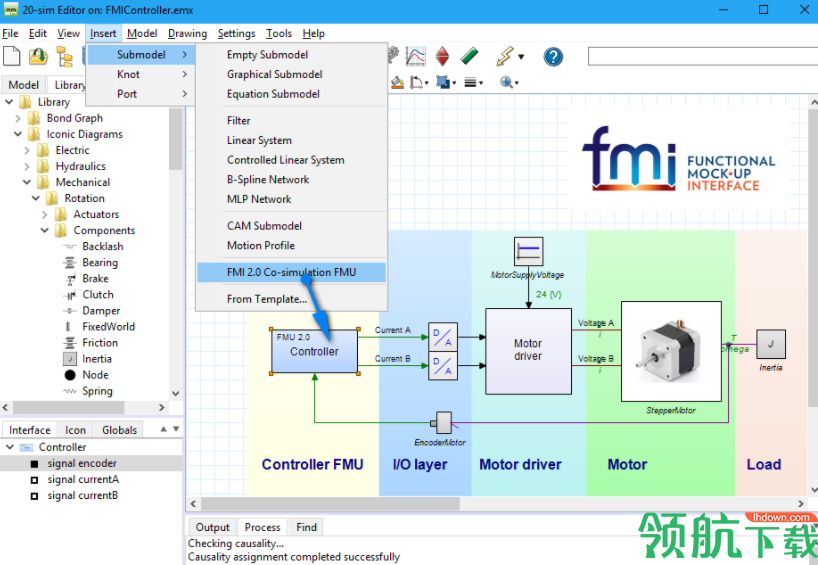The image size is (818, 565).
Task: Select the FMU 2.0 Controller block
Action: click(x=315, y=351)
